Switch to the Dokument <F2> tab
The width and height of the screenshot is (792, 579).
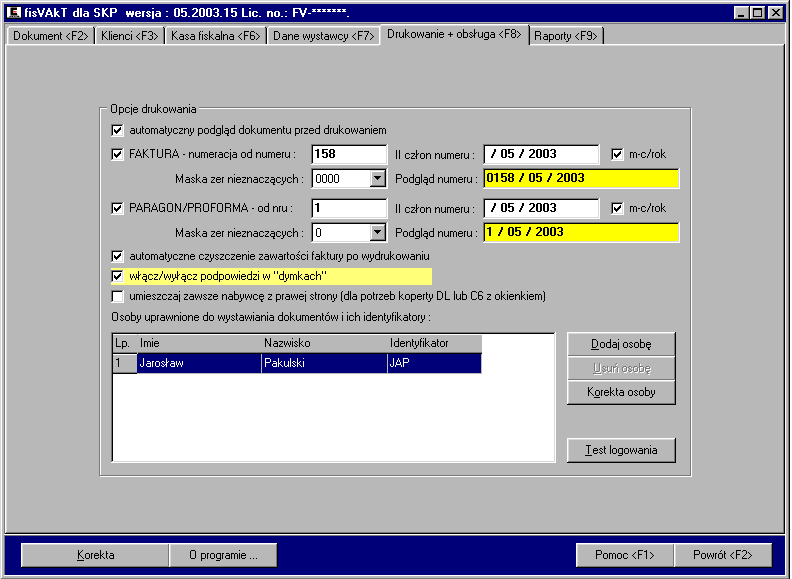click(x=50, y=36)
